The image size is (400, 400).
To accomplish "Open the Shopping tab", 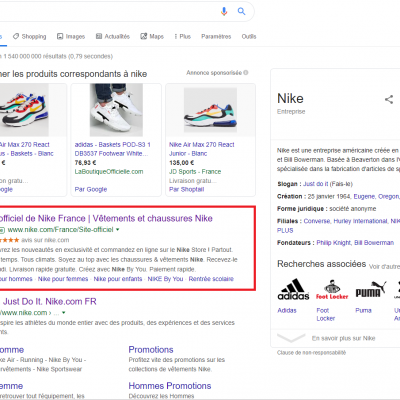I will click(29, 36).
